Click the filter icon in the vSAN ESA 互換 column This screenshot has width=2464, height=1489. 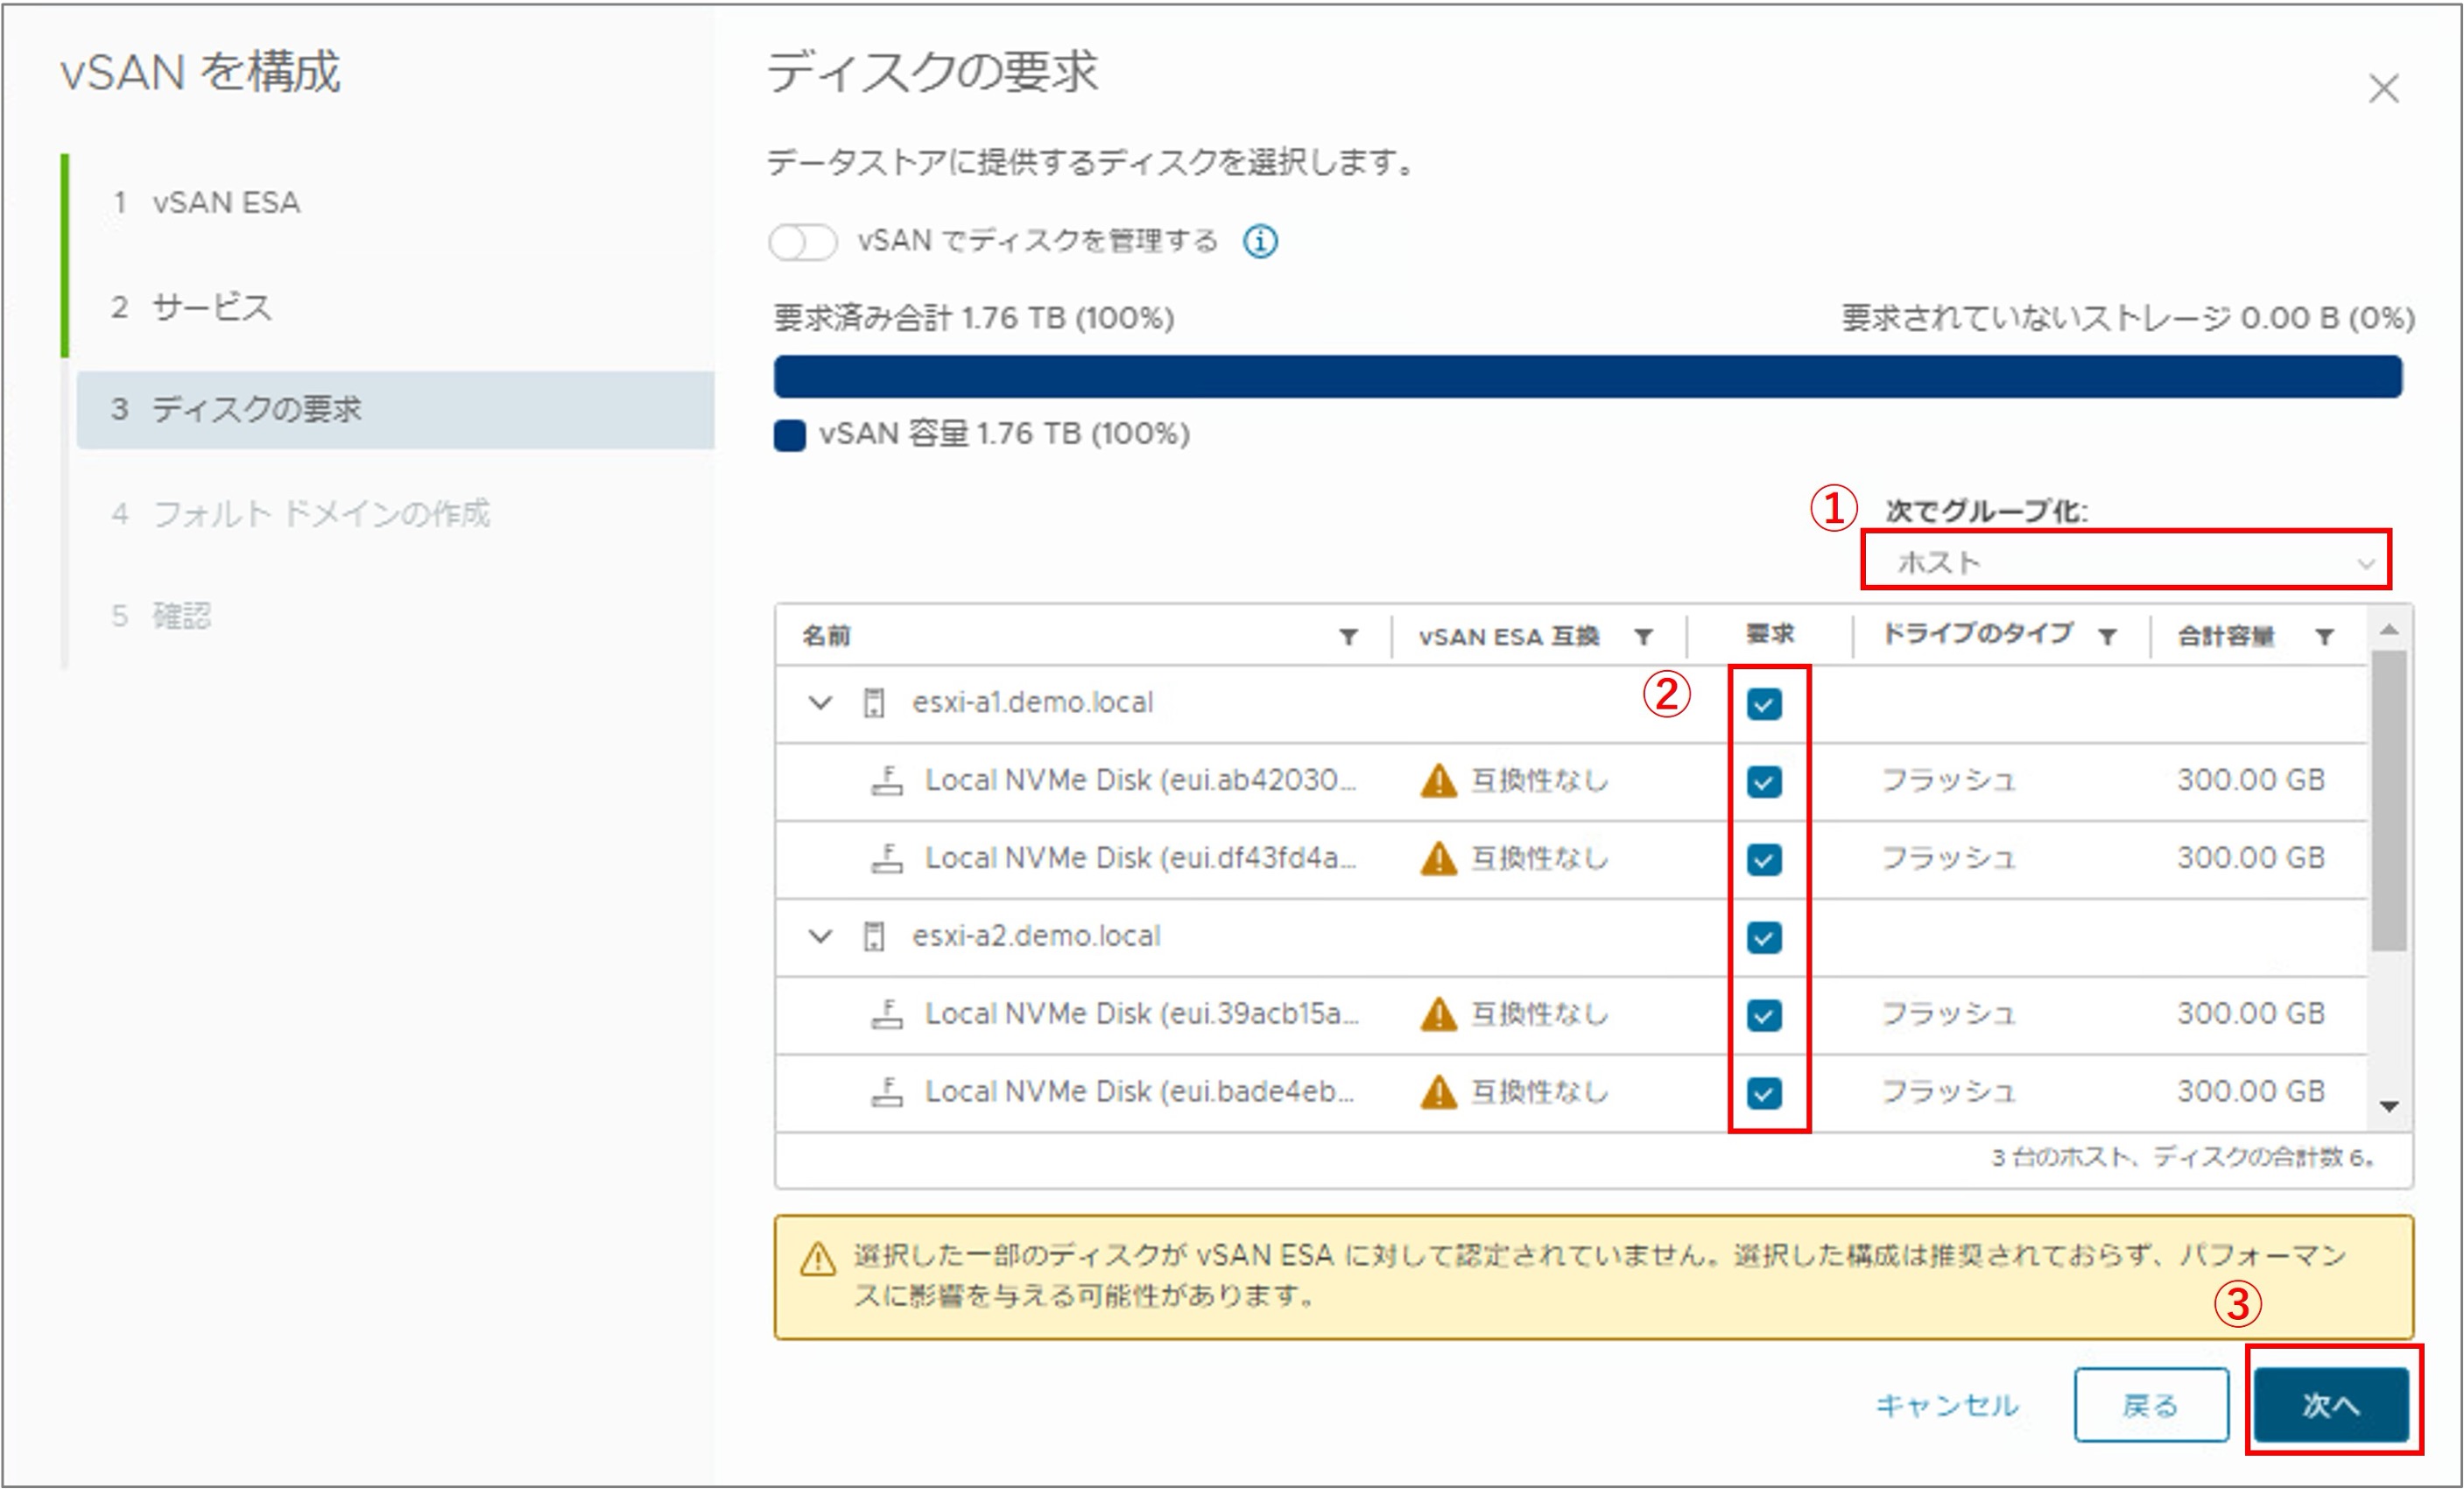pos(1643,636)
